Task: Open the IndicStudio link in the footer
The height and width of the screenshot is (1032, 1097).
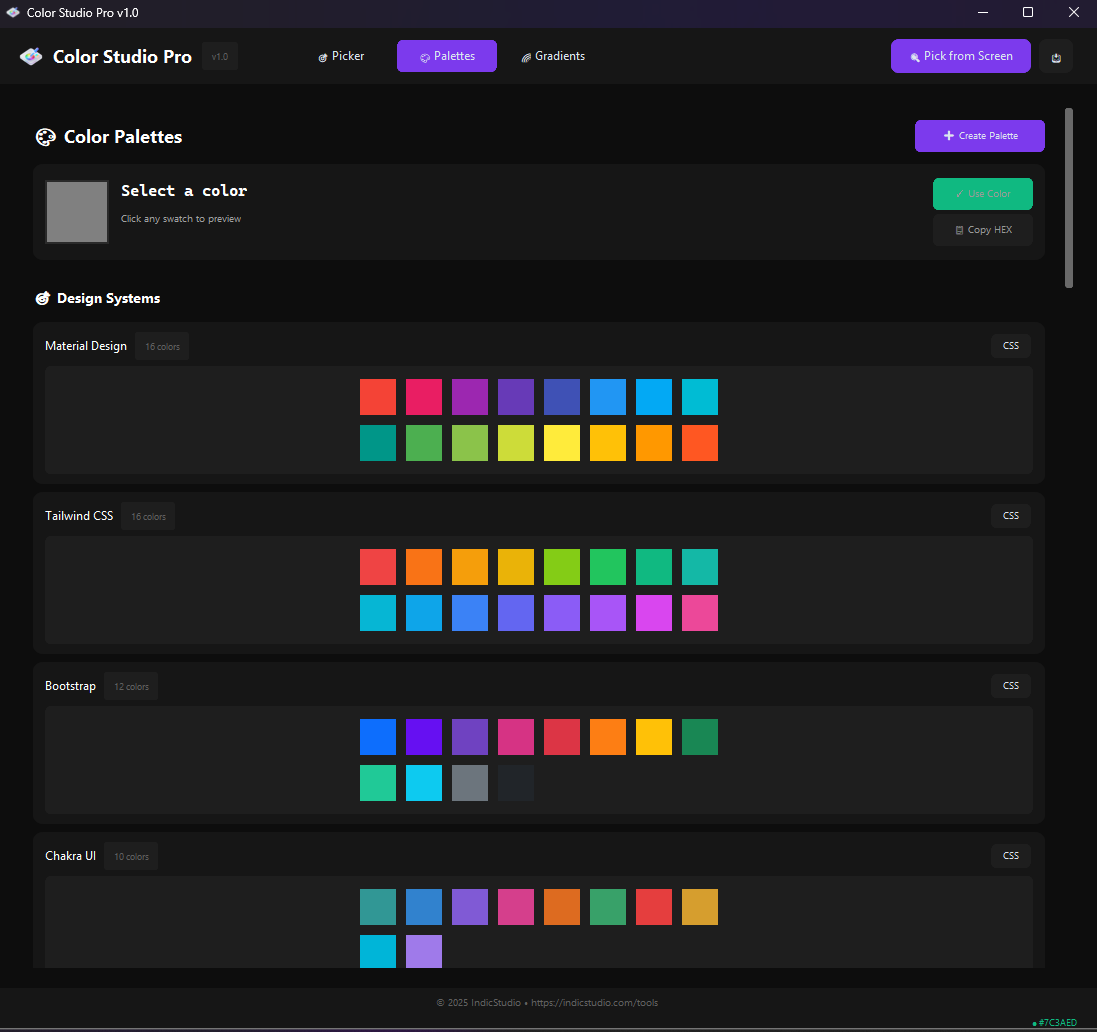Action: pyautogui.click(x=595, y=1002)
